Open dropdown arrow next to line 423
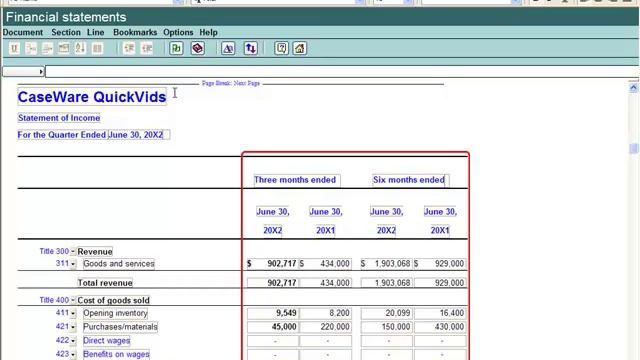The image size is (640, 360). (x=73, y=355)
